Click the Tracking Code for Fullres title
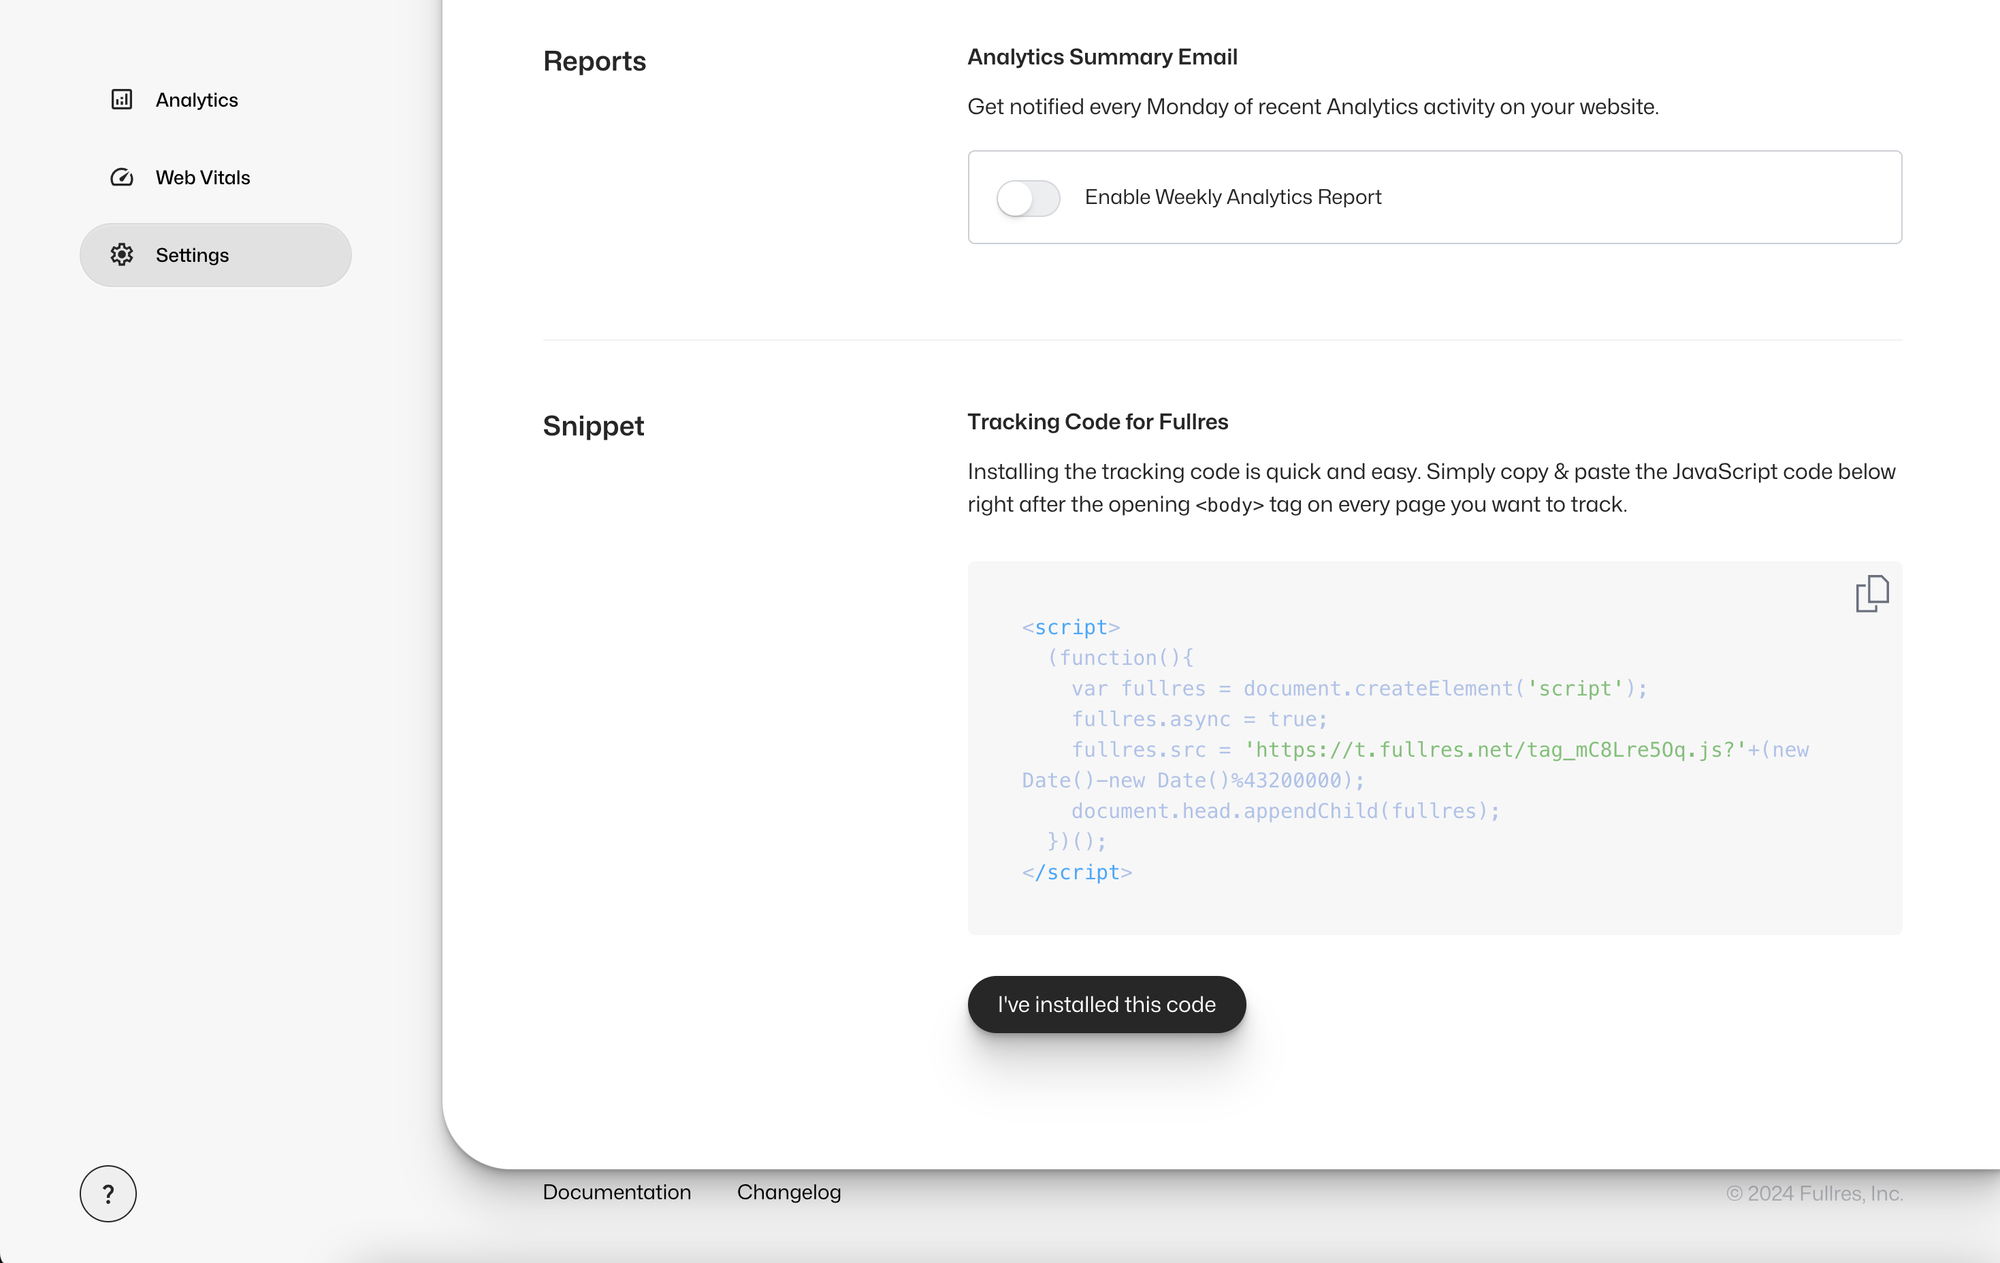Viewport: 2000px width, 1263px height. pos(1098,422)
